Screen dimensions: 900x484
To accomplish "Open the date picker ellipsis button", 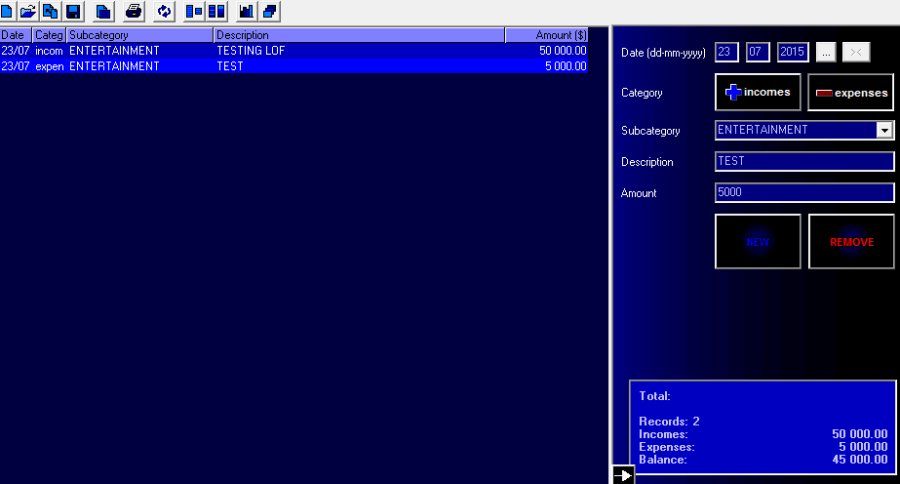I will pos(826,52).
